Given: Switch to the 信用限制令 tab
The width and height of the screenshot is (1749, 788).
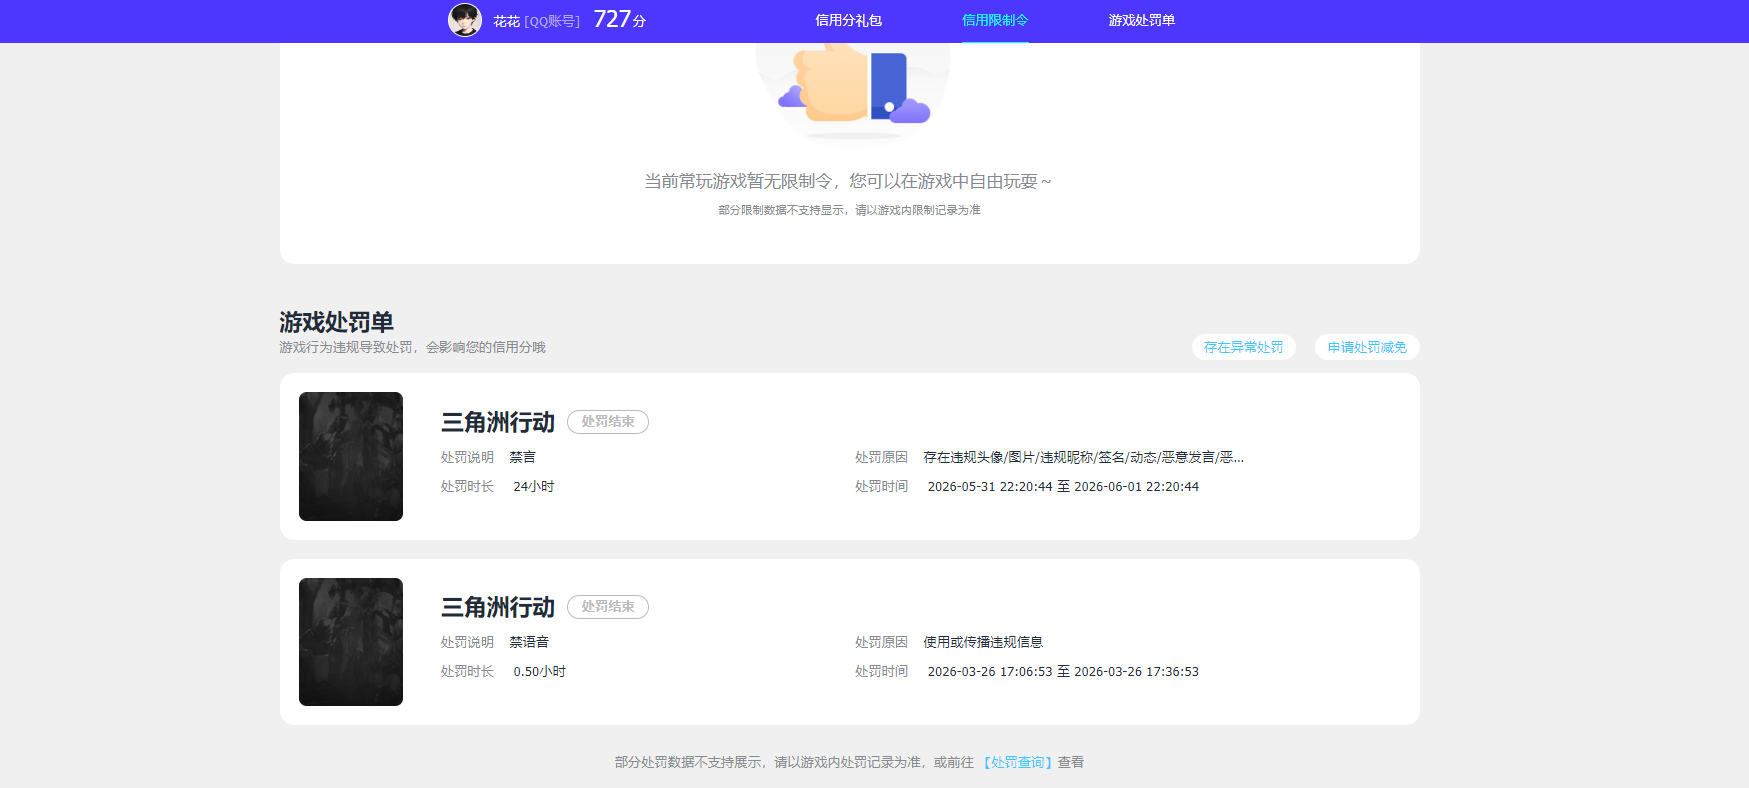Looking at the screenshot, I should [995, 20].
